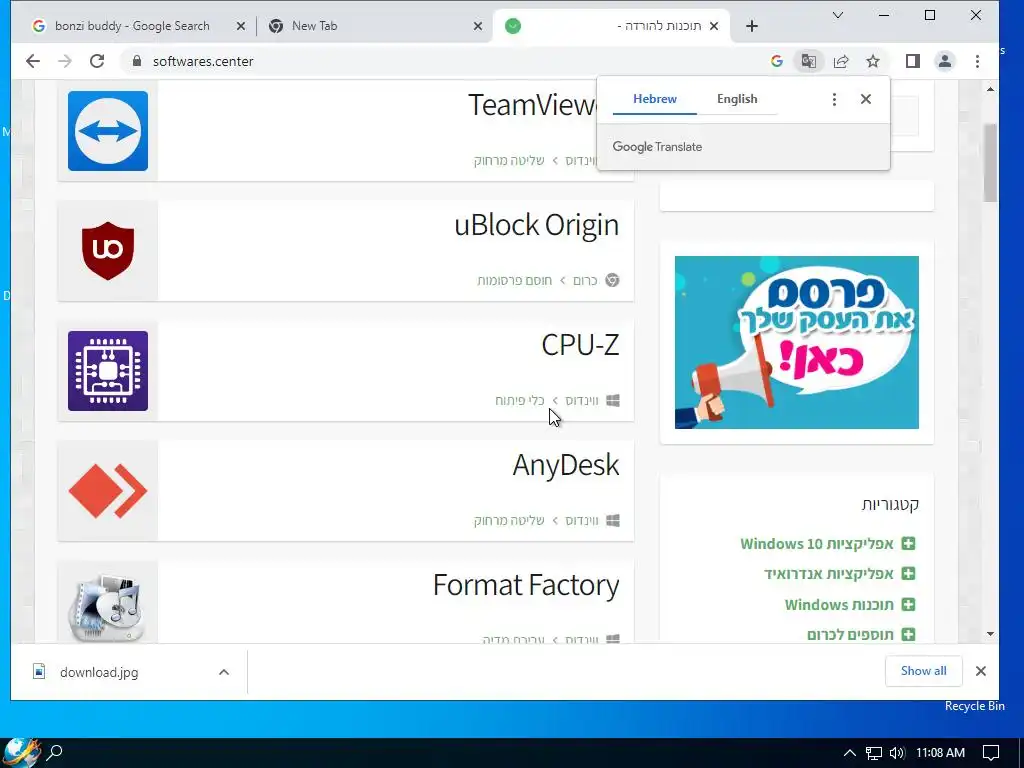The image size is (1024, 768).
Task: Click the תוספים לכרום category link
Action: [x=850, y=634]
